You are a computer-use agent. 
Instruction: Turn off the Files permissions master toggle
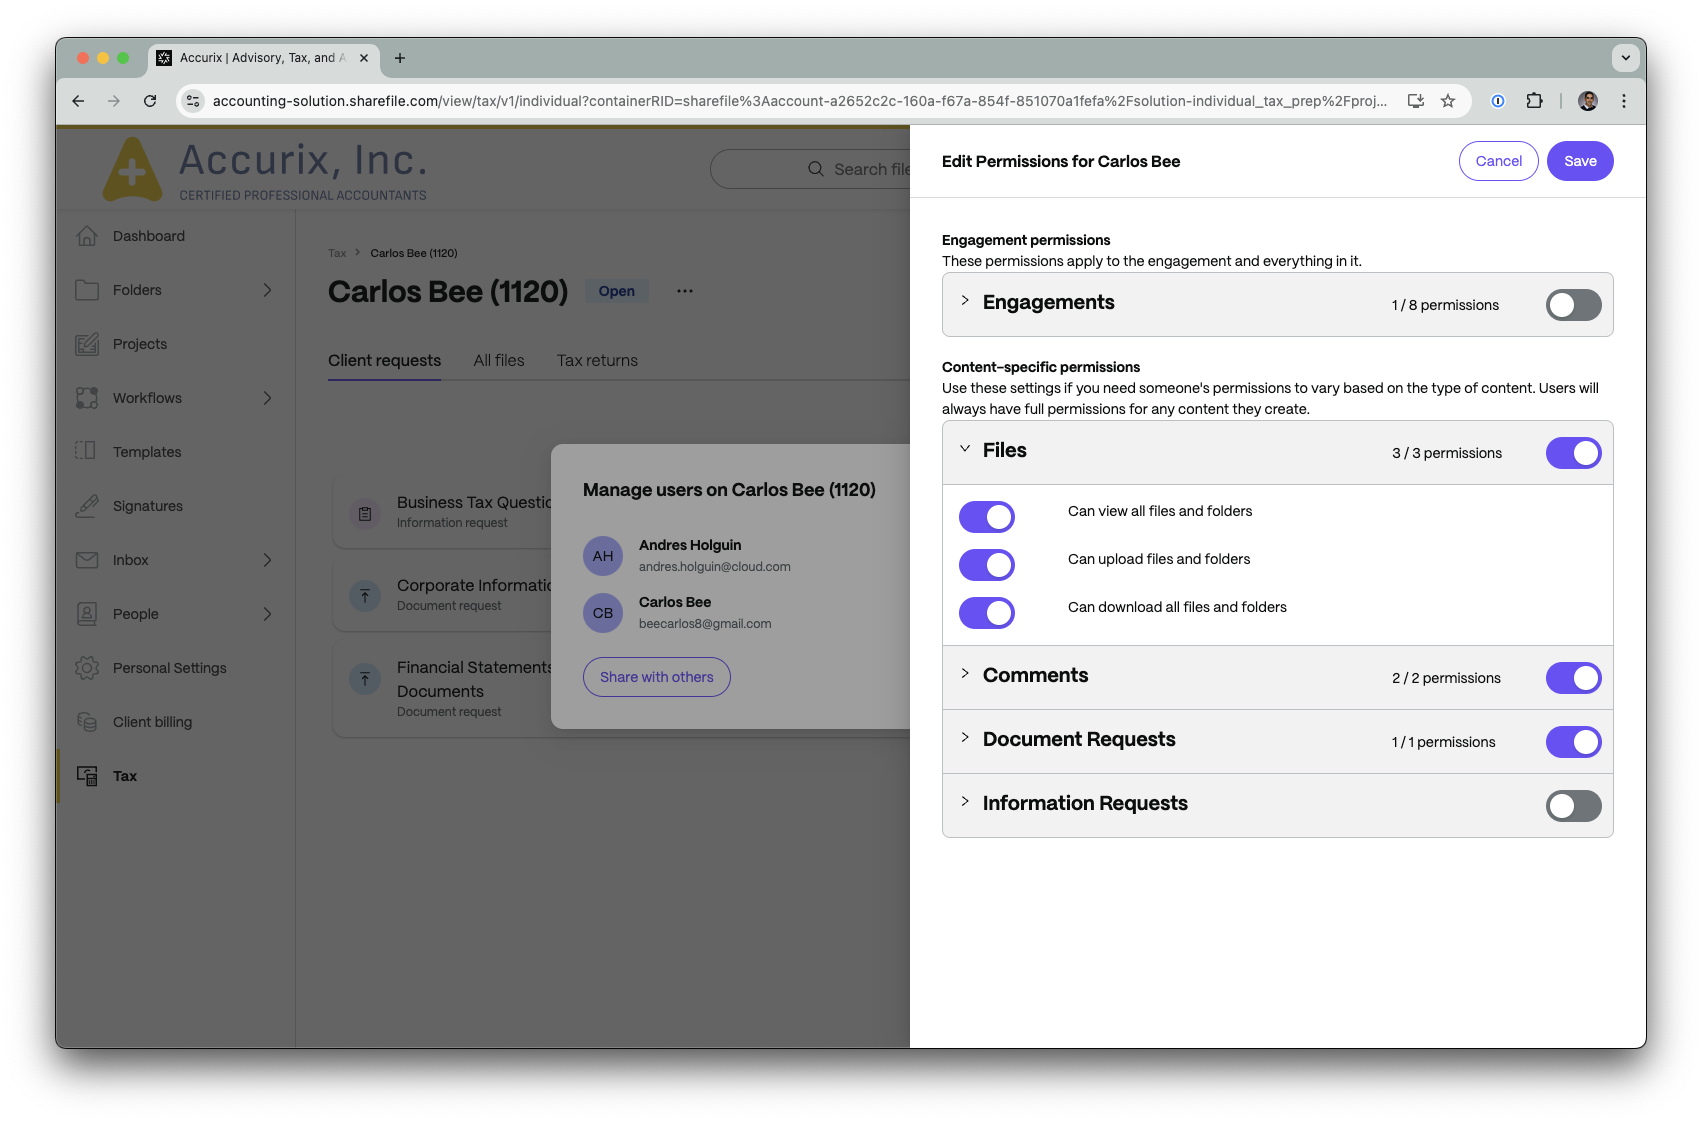[1574, 453]
